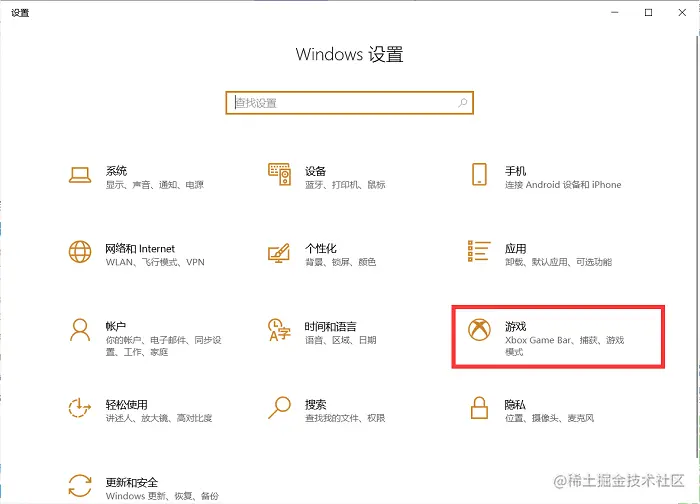The width and height of the screenshot is (700, 504).
Task: Open the 设备 keyboard and speaker icon
Action: [279, 174]
